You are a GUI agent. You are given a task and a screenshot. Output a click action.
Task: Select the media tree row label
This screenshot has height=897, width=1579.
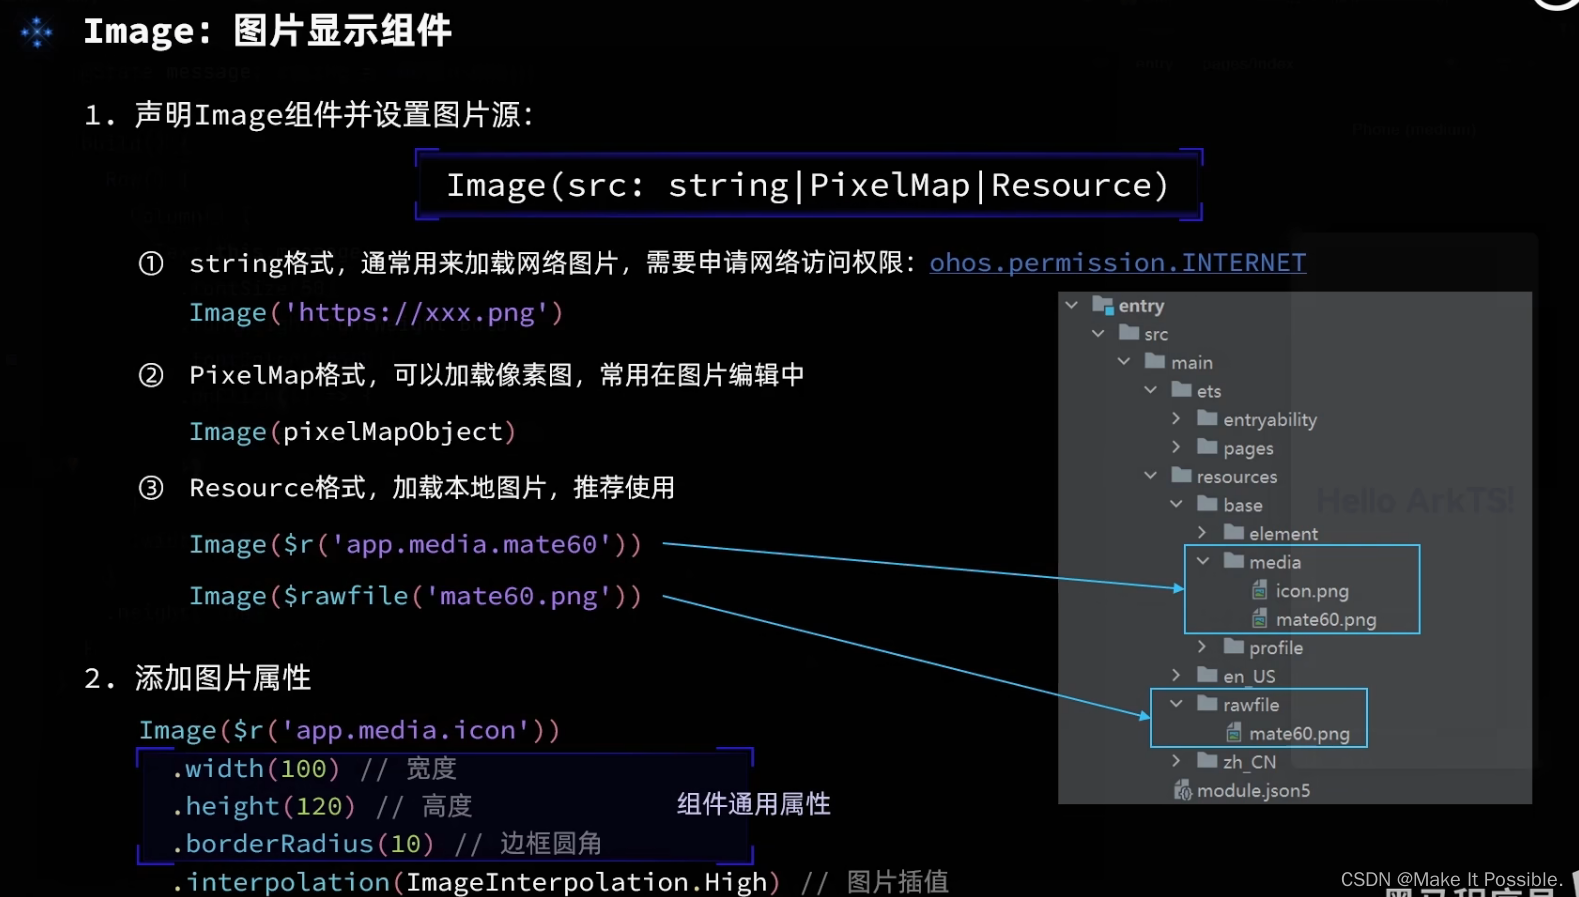(x=1275, y=562)
